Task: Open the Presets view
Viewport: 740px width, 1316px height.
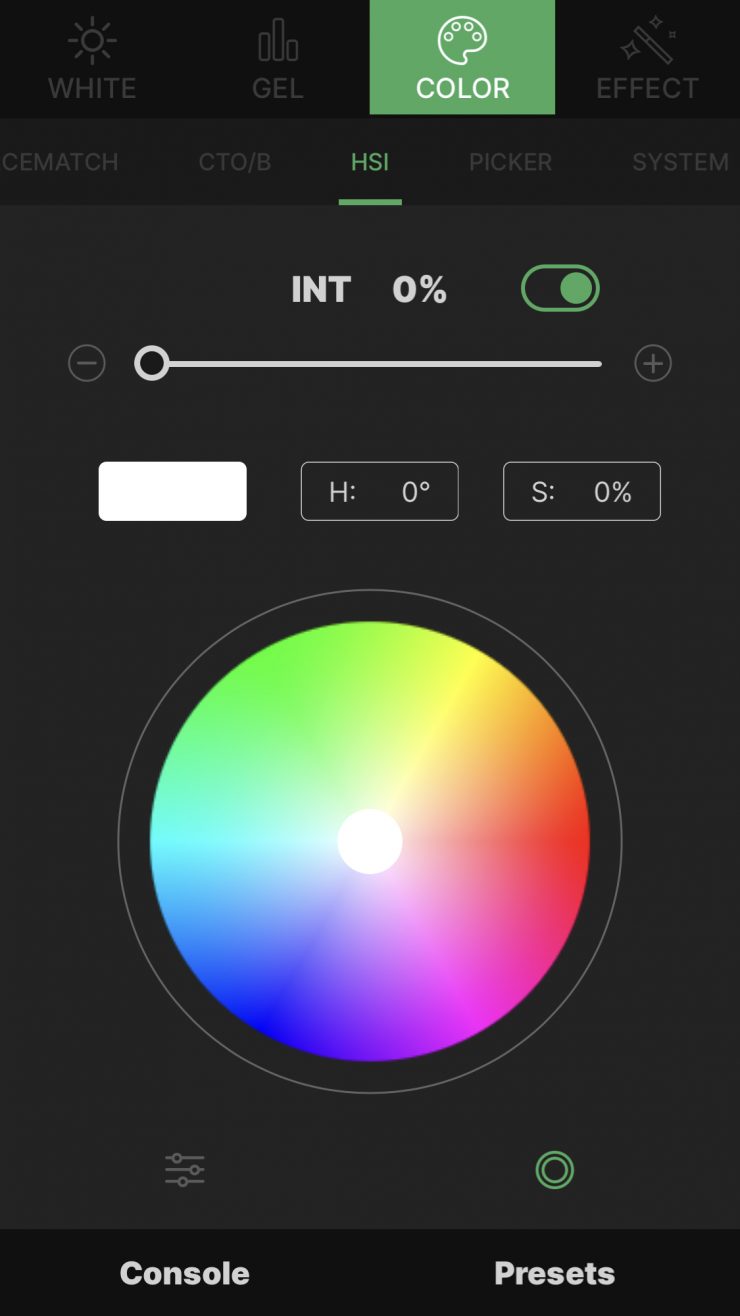Action: [x=555, y=1273]
